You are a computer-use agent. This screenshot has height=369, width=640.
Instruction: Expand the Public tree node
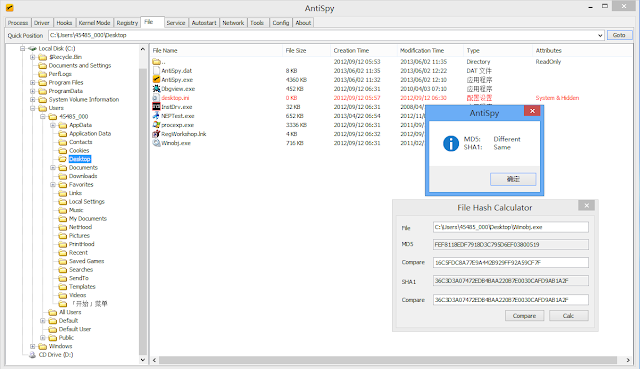pos(43,338)
